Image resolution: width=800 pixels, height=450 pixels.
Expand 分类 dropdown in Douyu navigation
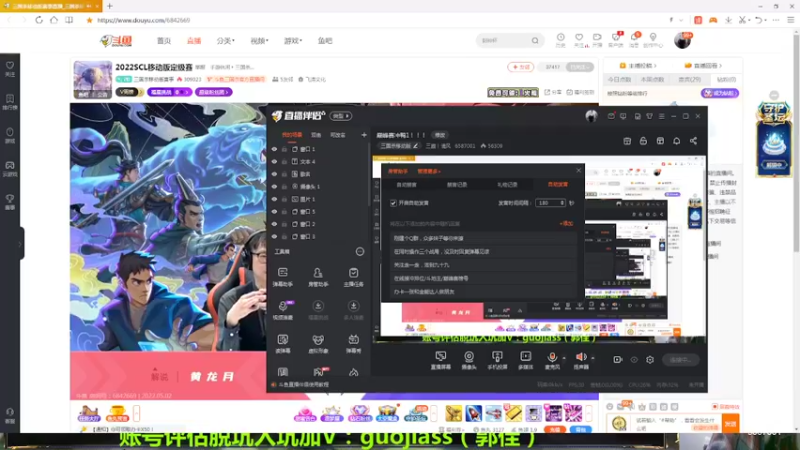point(226,40)
